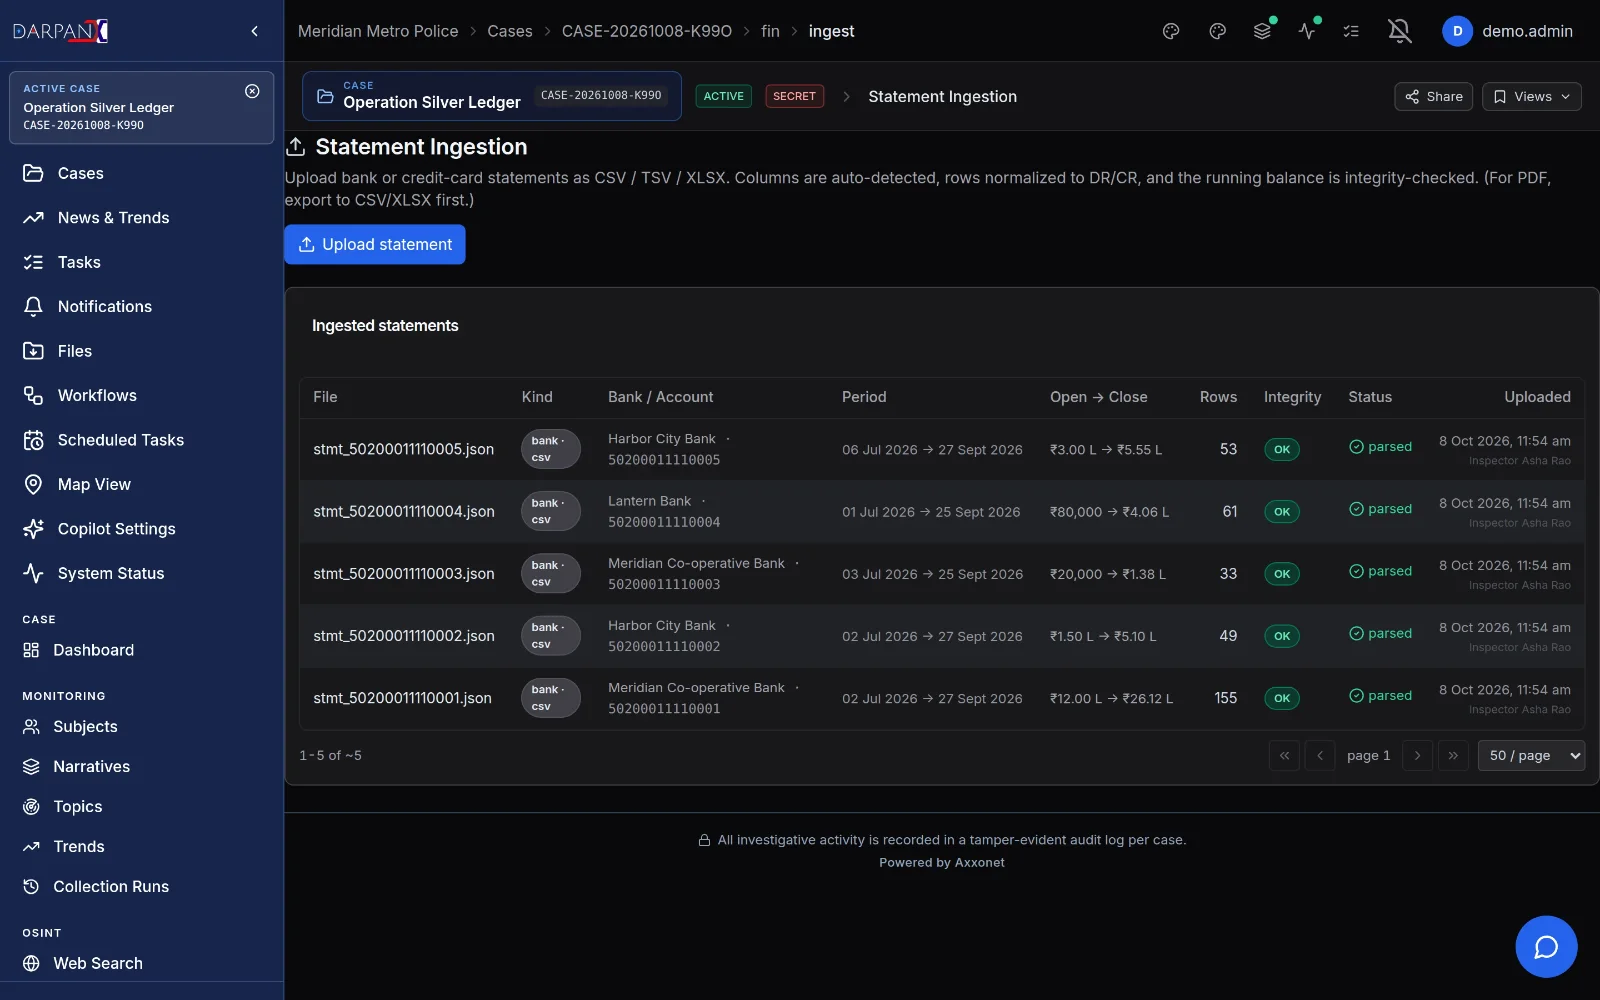Click the Map View pin icon

point(33,484)
